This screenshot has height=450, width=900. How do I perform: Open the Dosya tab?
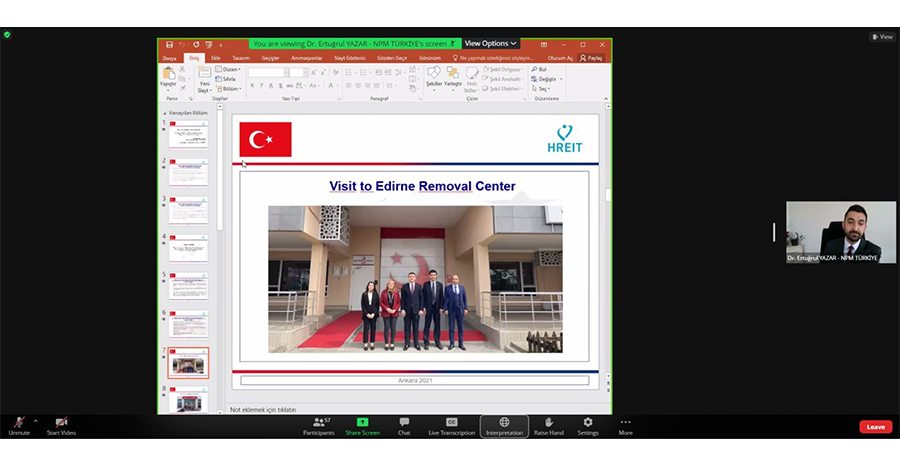169,58
